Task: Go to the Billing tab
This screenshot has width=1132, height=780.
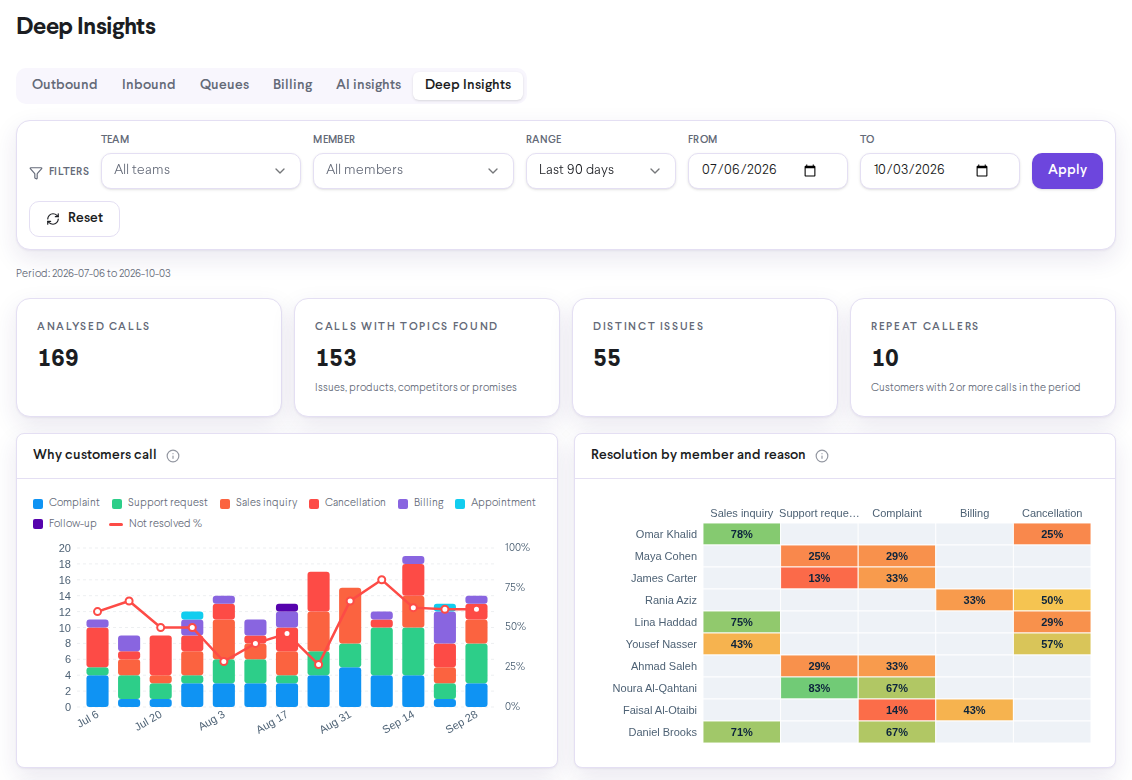Action: pos(292,84)
